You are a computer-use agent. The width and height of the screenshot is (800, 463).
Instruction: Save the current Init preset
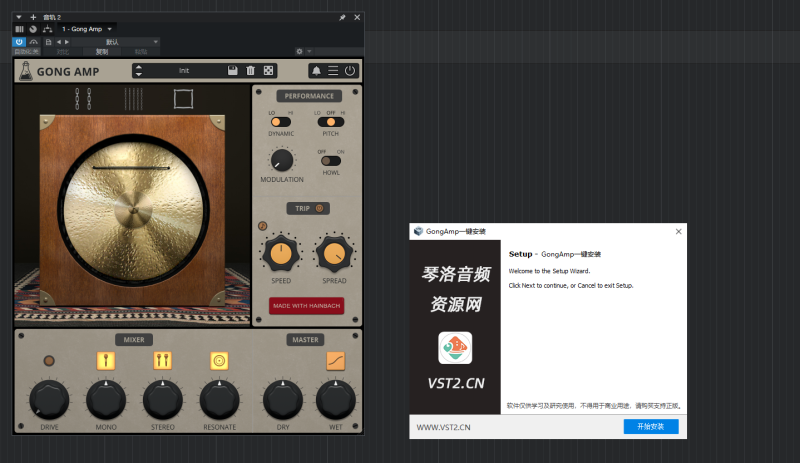[x=232, y=71]
